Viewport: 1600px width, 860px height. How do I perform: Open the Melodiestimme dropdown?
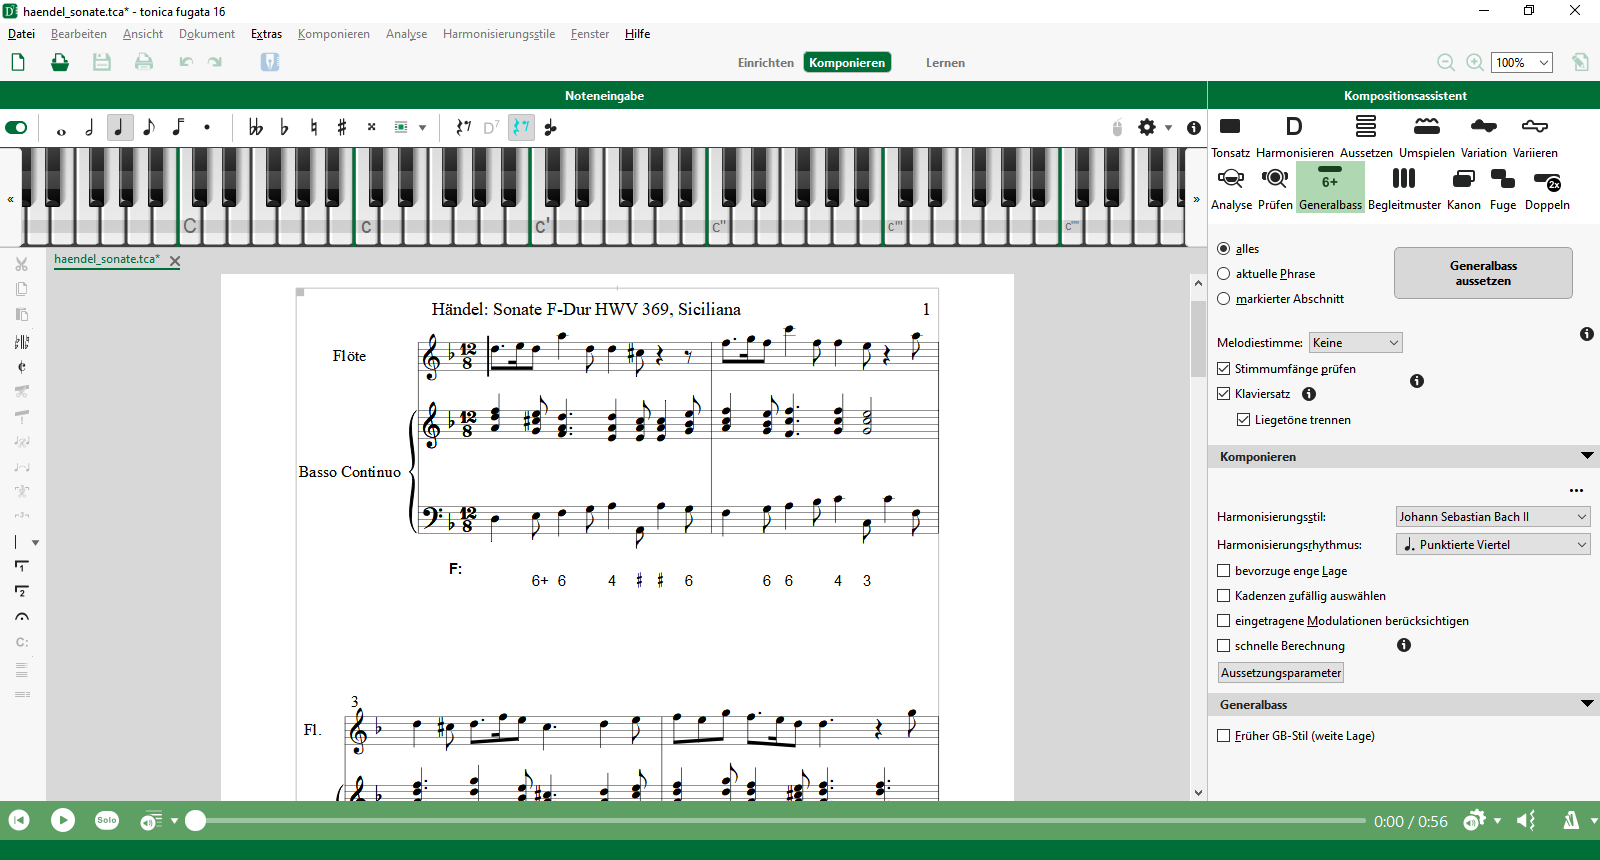pos(1356,343)
